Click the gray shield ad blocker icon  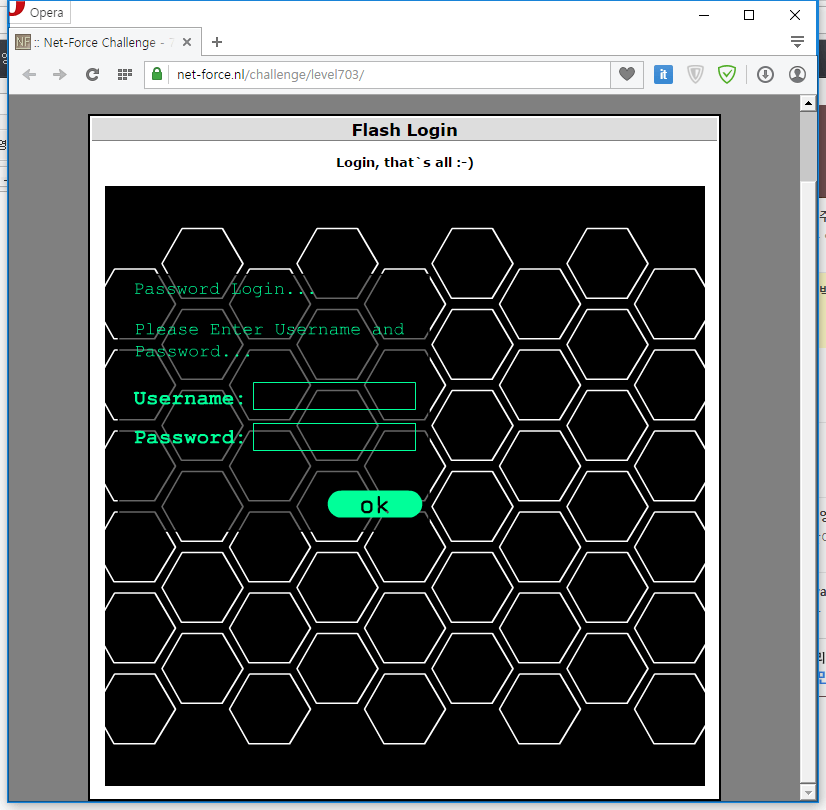pos(695,75)
